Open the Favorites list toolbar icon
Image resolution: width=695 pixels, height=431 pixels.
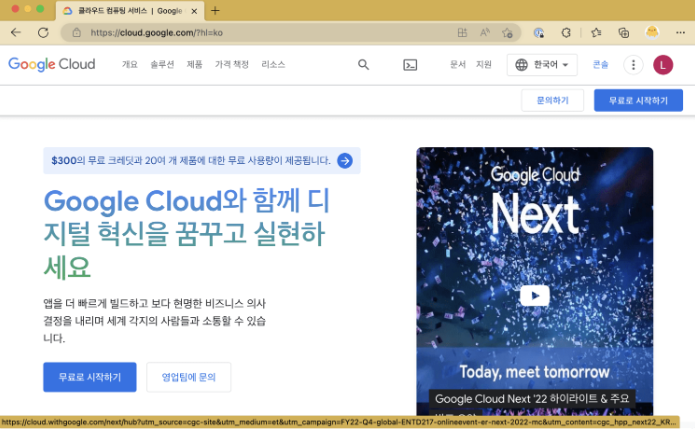[x=596, y=32]
